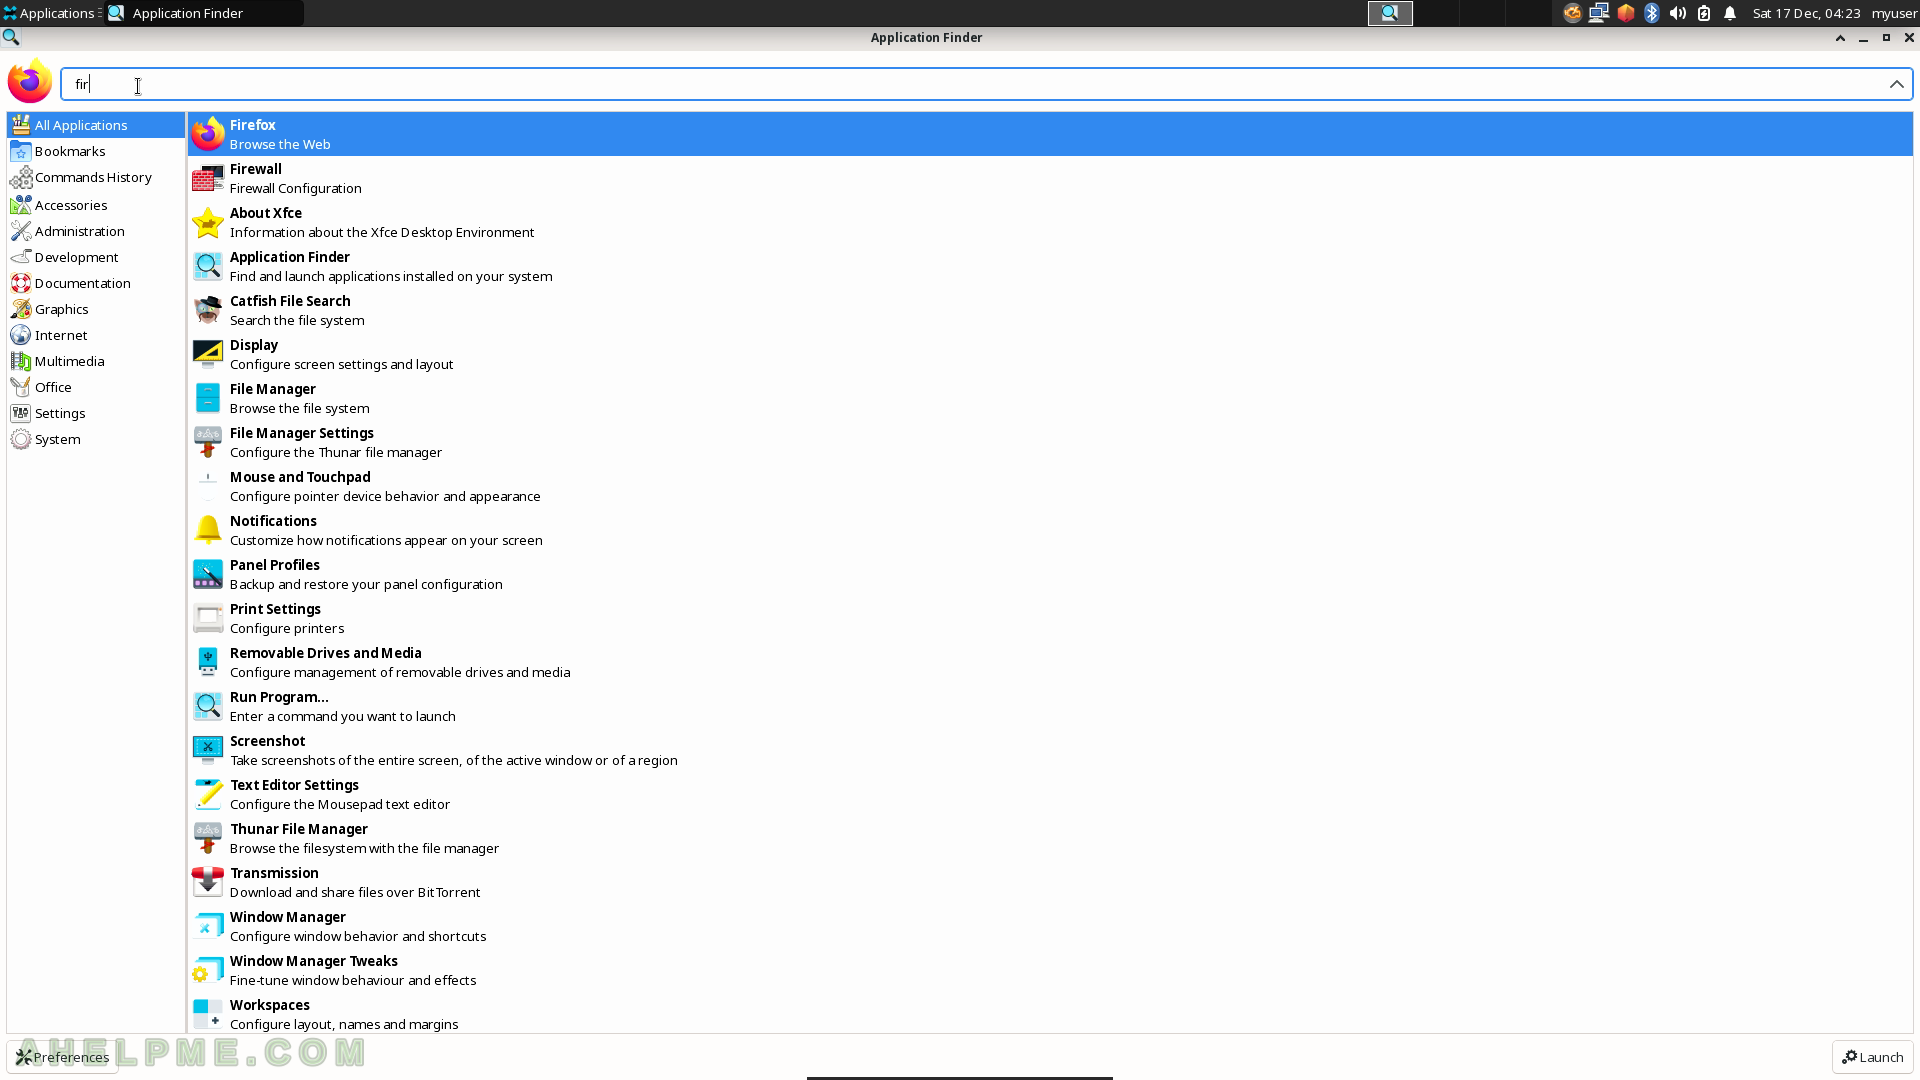Click 'Download and share files over BitTorrent' text
The width and height of the screenshot is (1920, 1080).
(x=355, y=892)
